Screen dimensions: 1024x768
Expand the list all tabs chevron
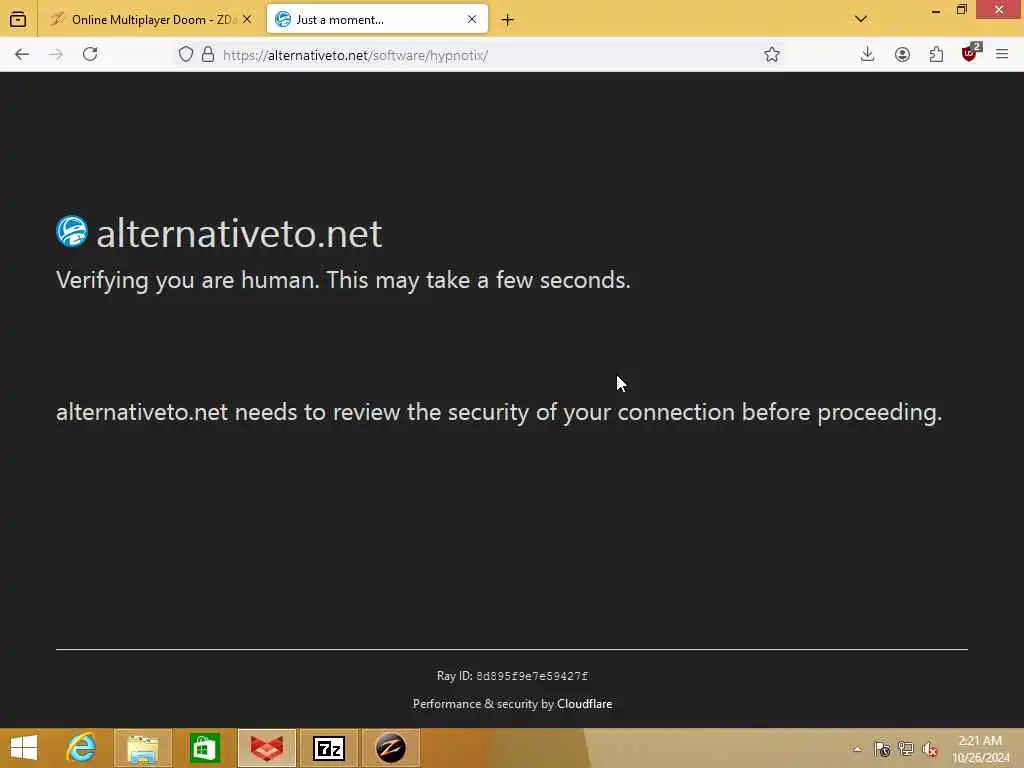tap(861, 19)
